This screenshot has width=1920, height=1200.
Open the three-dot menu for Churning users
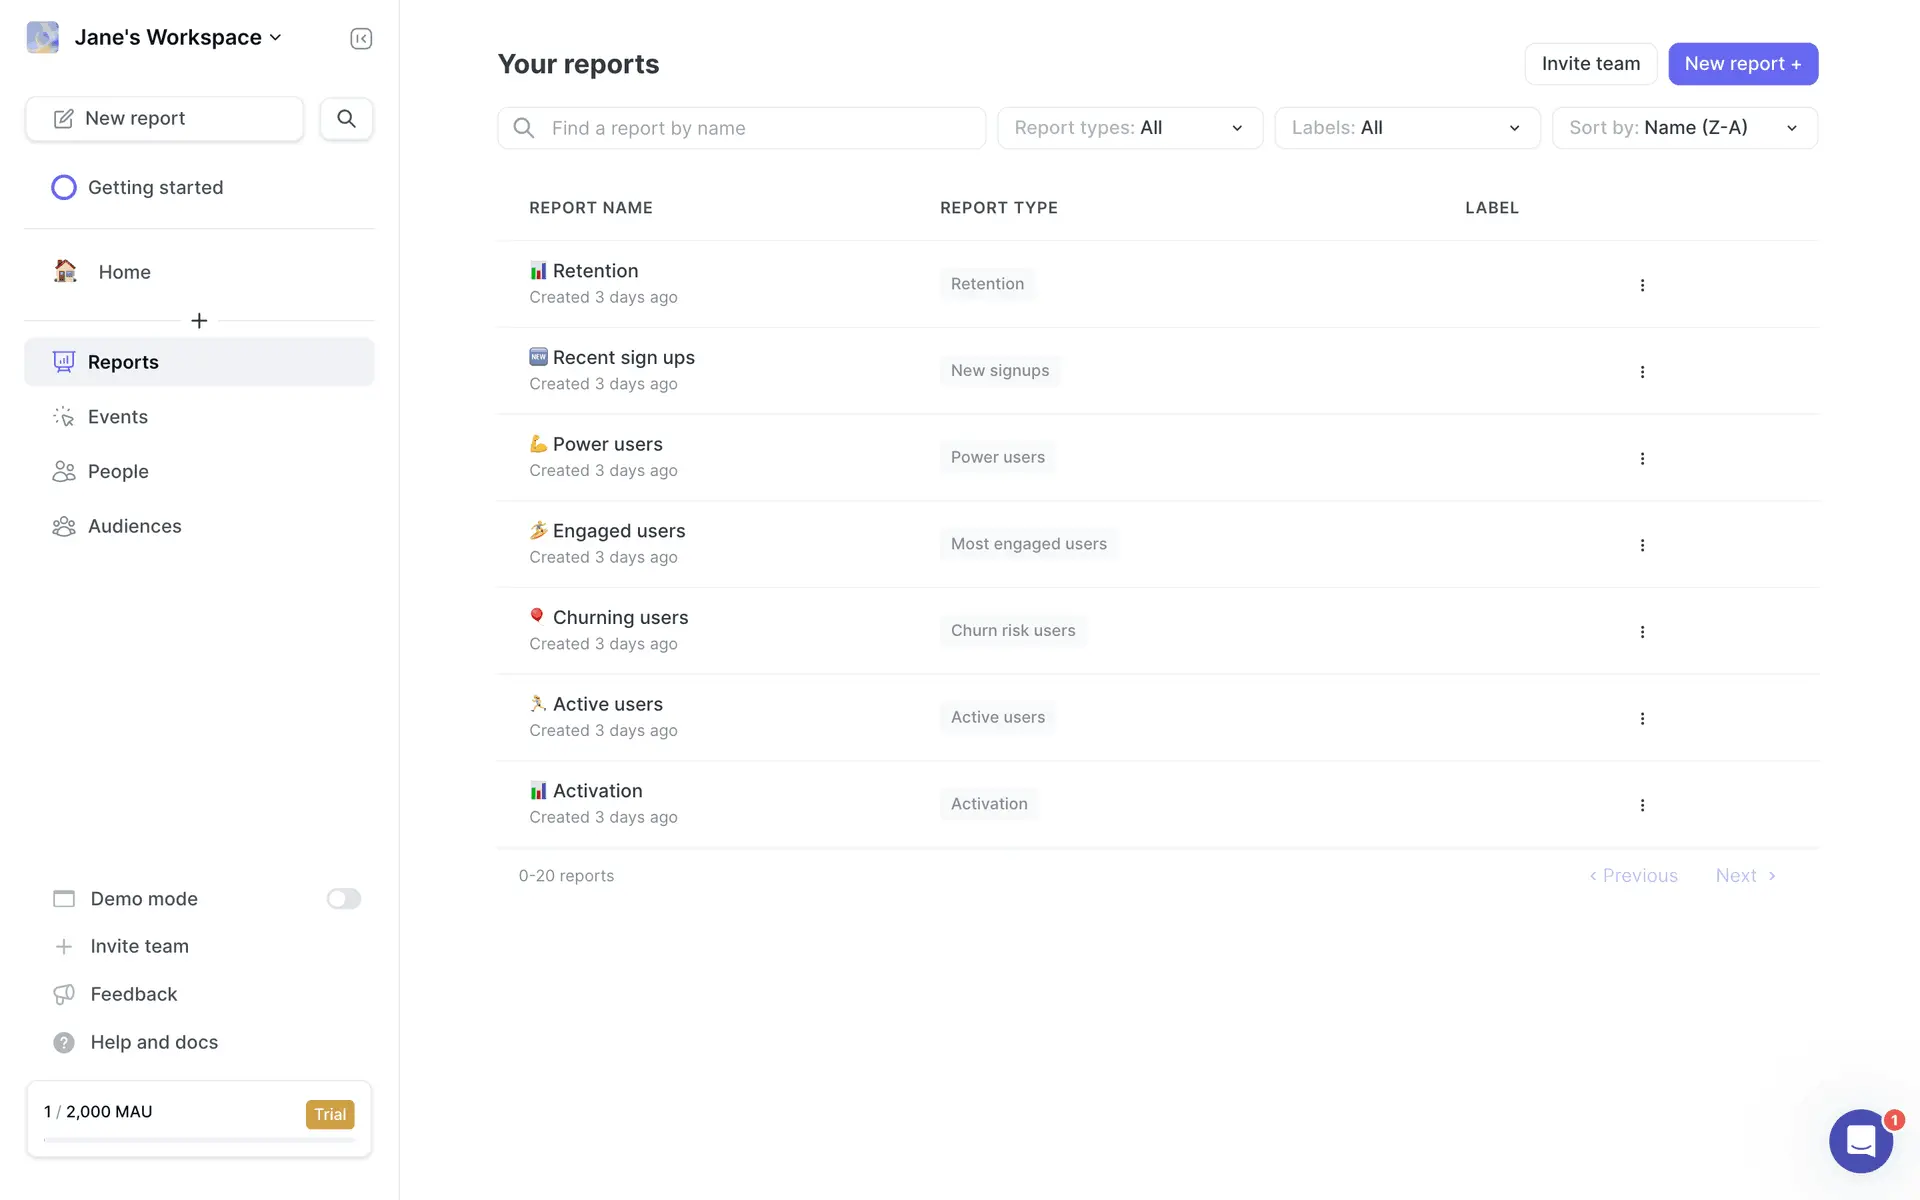[x=1642, y=632]
